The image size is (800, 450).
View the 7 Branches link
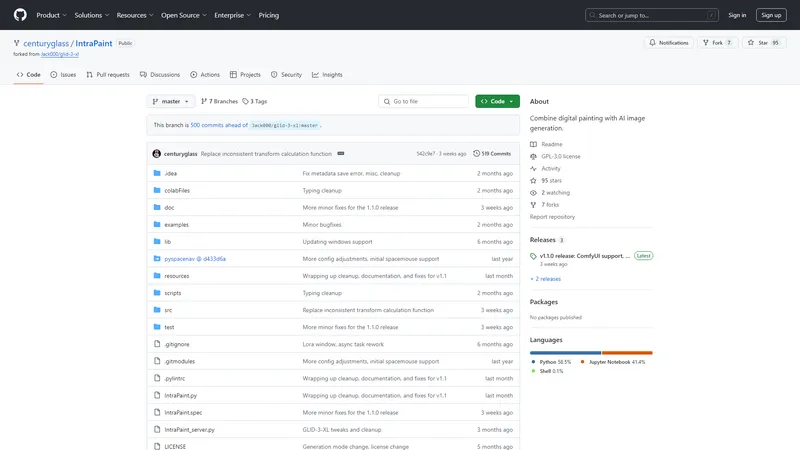pyautogui.click(x=219, y=102)
